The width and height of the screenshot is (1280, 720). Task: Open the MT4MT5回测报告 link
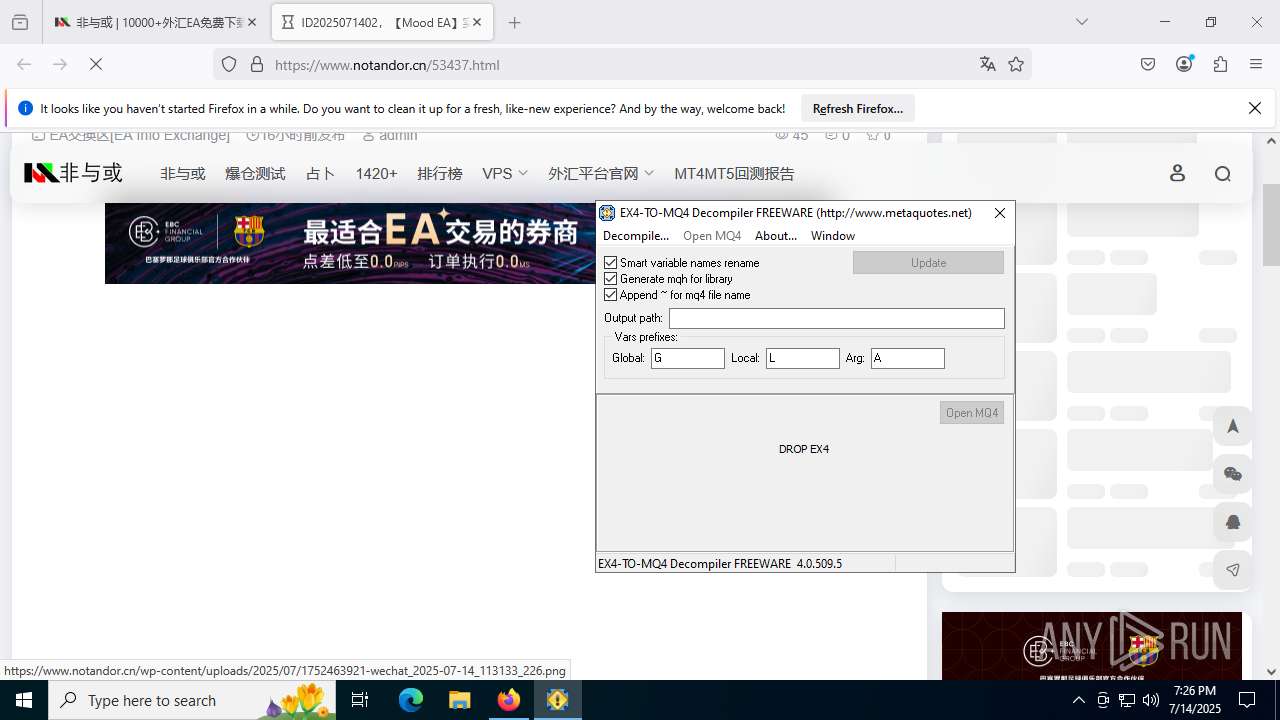click(x=734, y=173)
